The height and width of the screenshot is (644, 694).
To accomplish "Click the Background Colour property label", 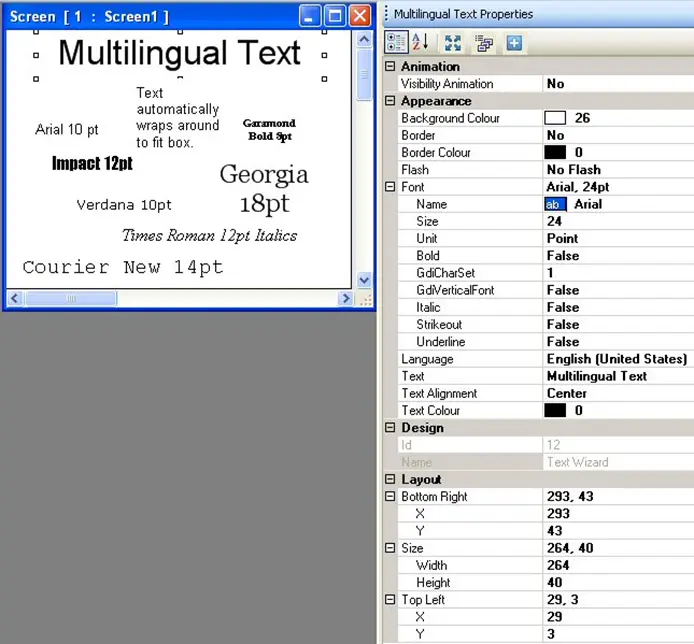I will (x=450, y=118).
